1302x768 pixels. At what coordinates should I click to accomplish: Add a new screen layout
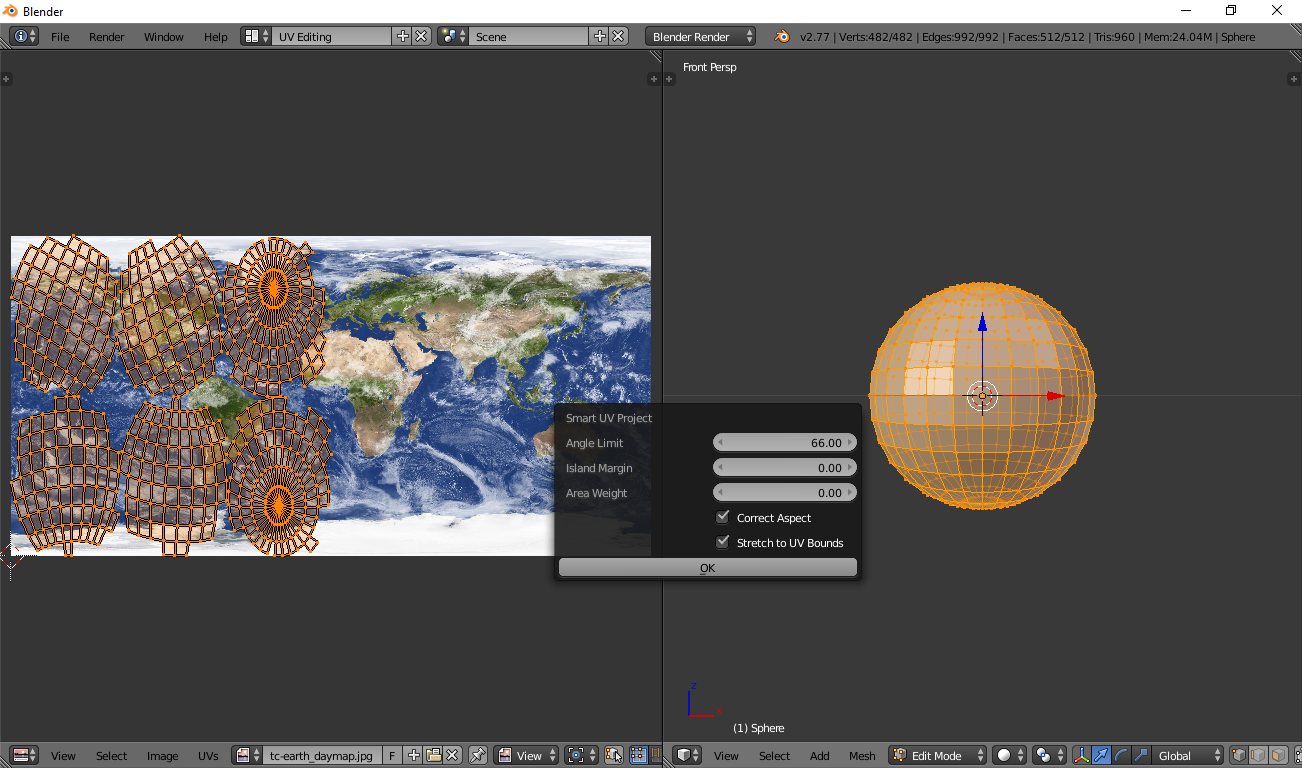tap(403, 36)
